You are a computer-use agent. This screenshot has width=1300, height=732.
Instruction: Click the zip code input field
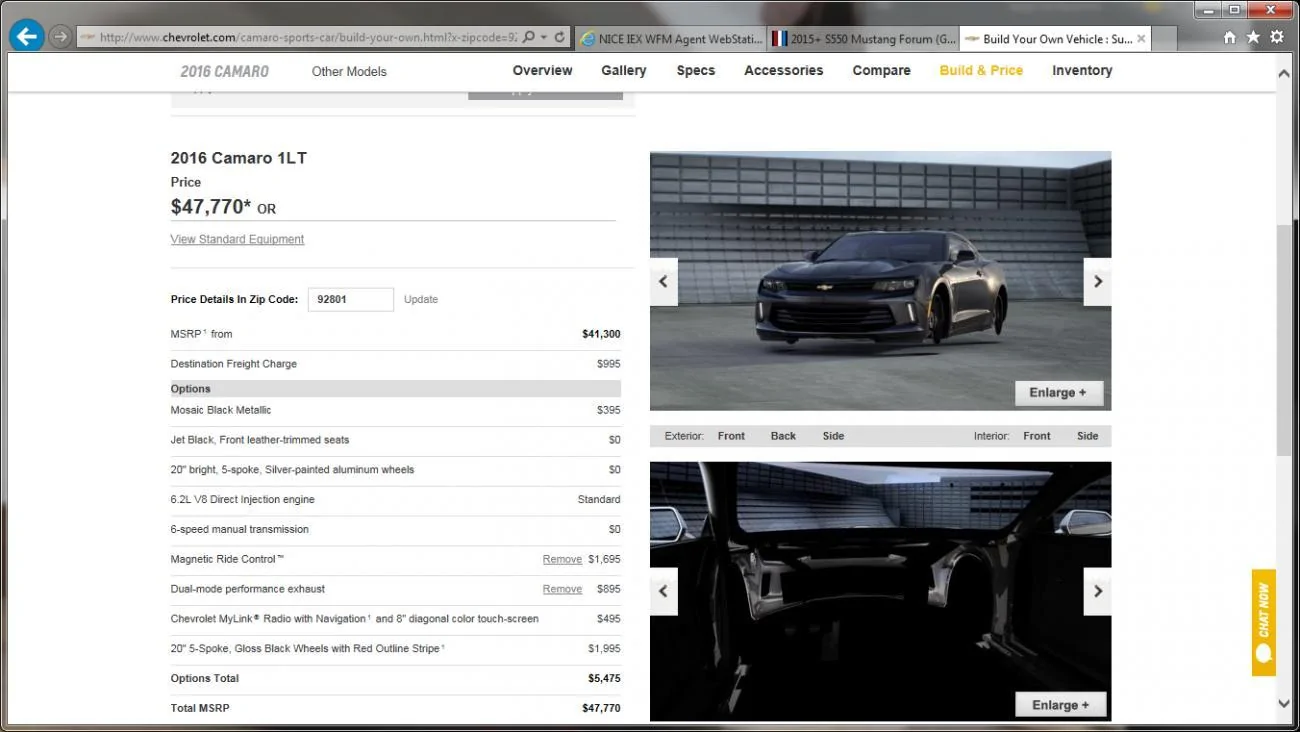click(350, 299)
